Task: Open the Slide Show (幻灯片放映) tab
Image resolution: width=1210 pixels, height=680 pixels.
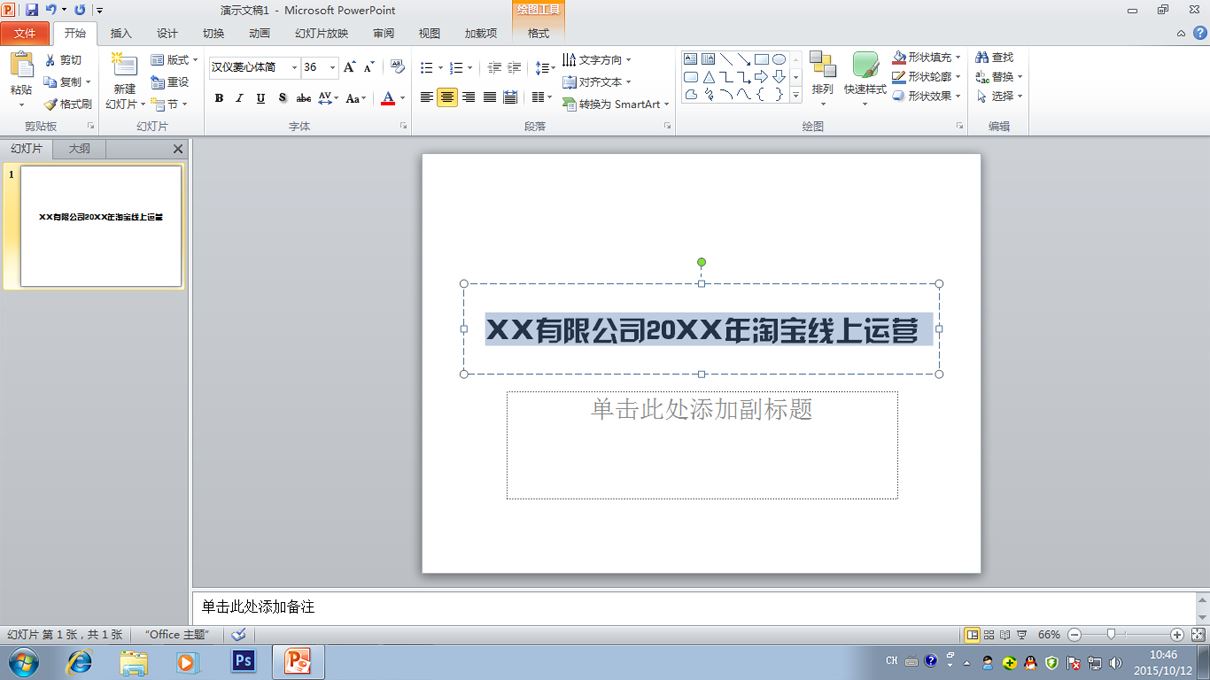Action: [x=322, y=33]
